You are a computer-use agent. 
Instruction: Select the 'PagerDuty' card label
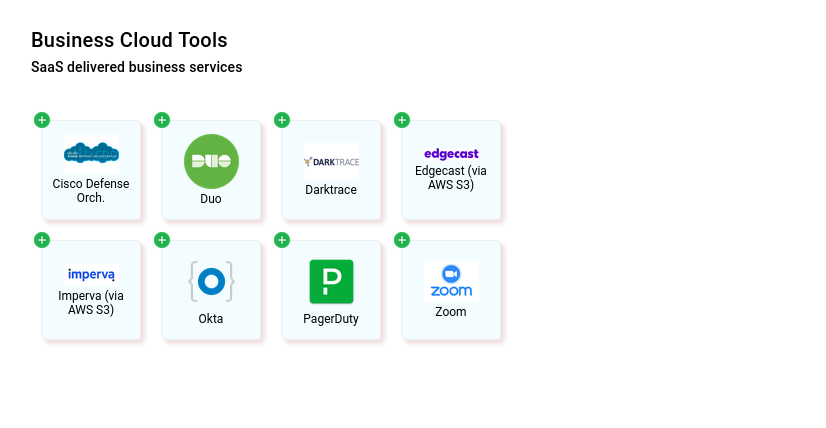331,319
